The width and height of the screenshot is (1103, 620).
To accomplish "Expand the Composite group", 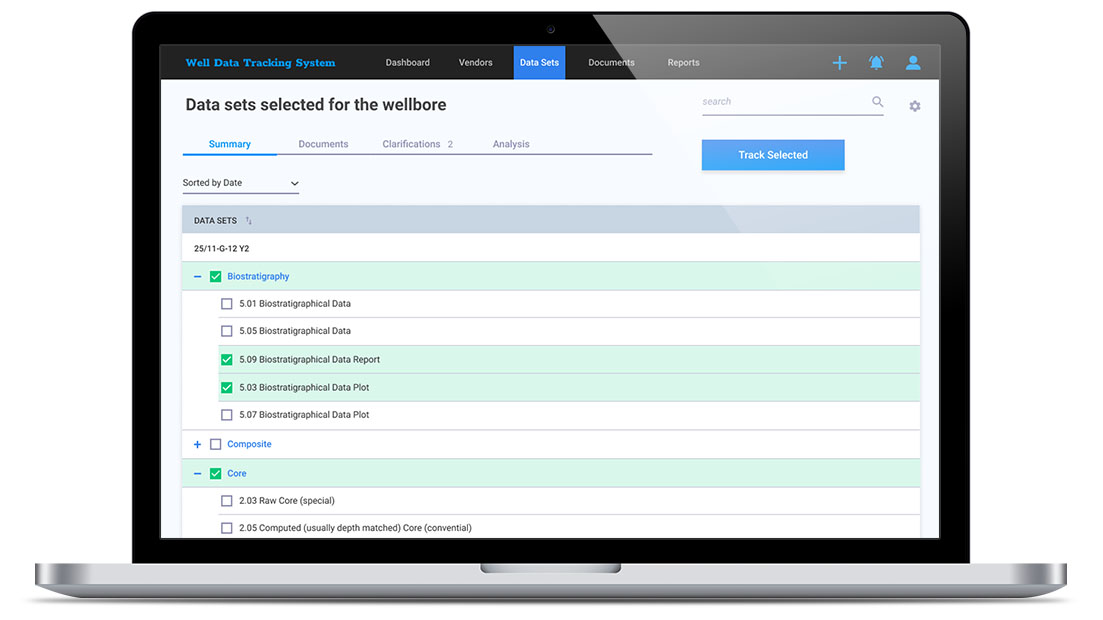I will coord(197,445).
